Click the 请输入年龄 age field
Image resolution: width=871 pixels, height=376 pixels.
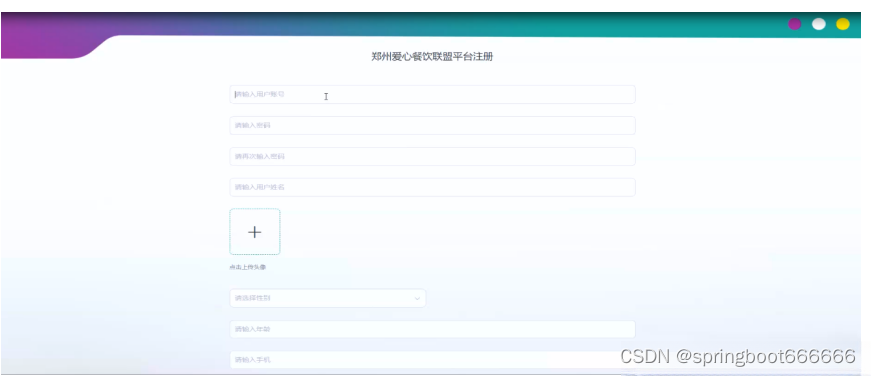coord(432,329)
